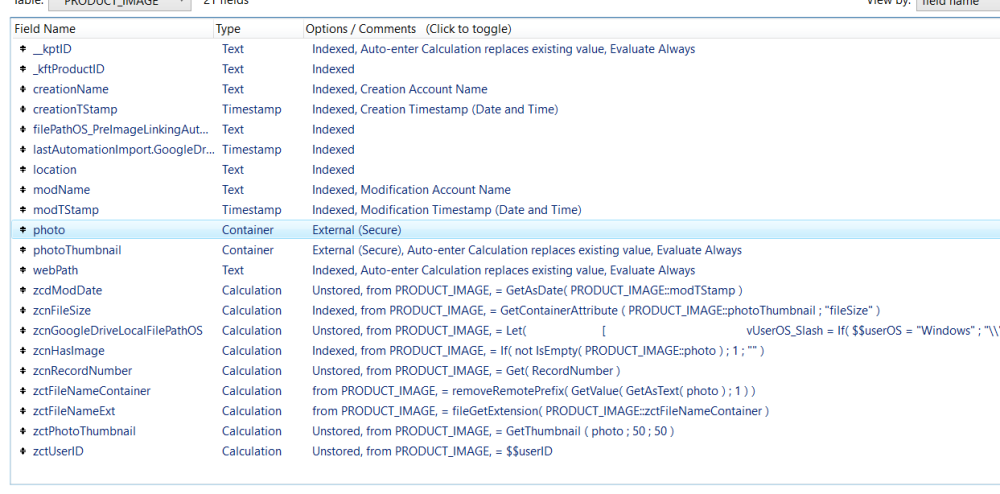The width and height of the screenshot is (1000, 494).
Task: Select the zcnGoogleDriveLocalFilePathOS field
Action: (x=117, y=330)
